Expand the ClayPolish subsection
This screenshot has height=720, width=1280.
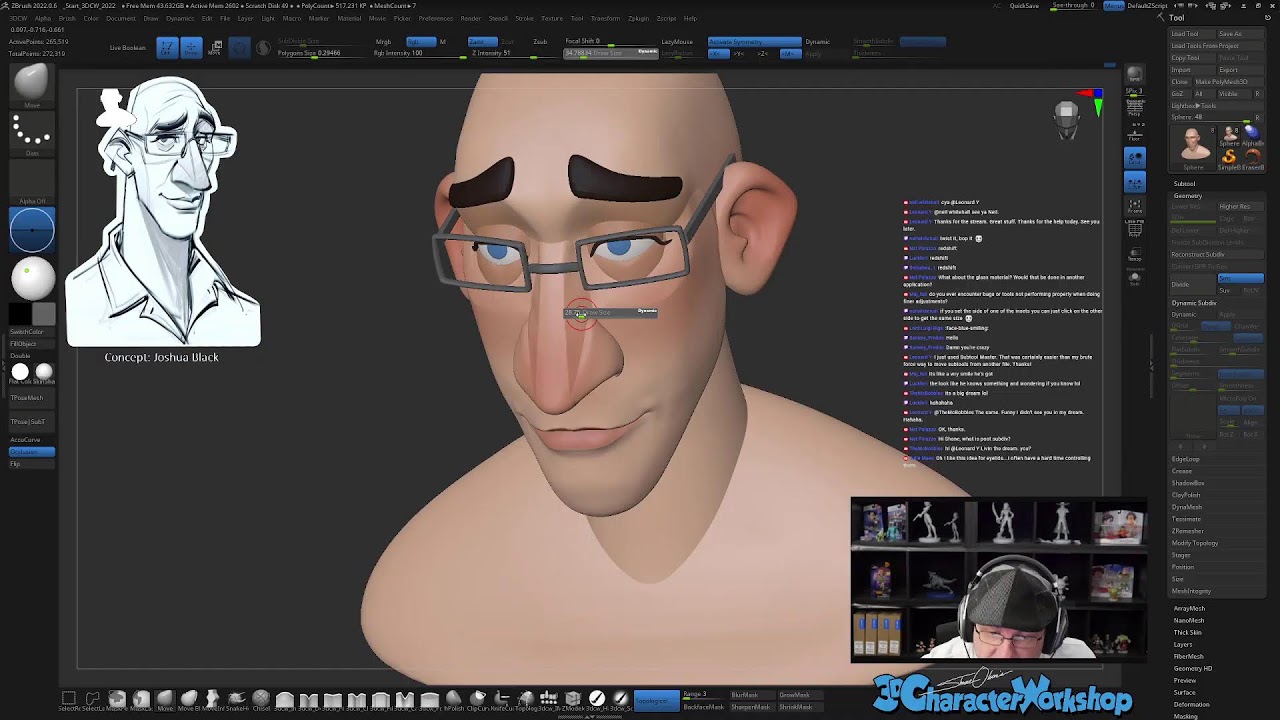pos(1186,495)
